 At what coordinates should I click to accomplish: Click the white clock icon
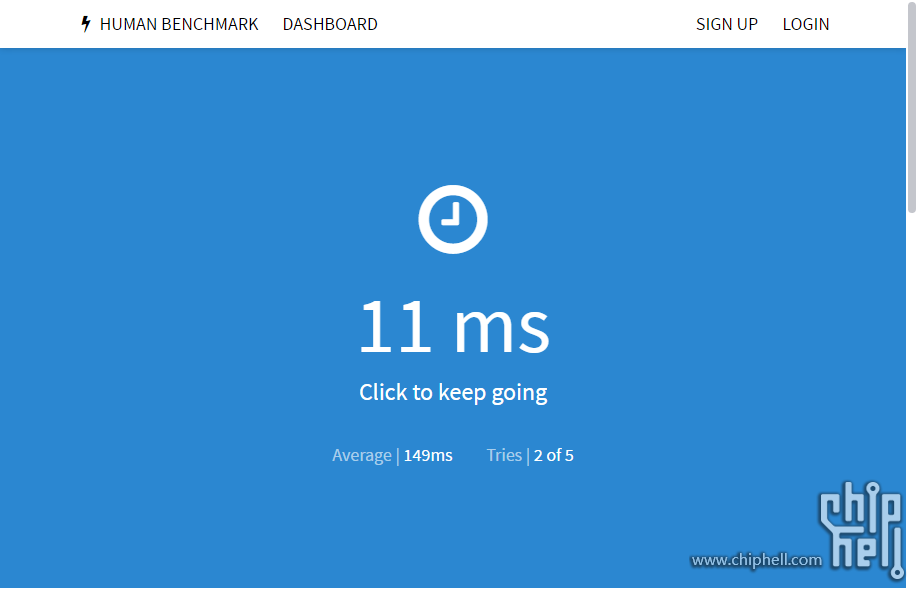pos(453,219)
